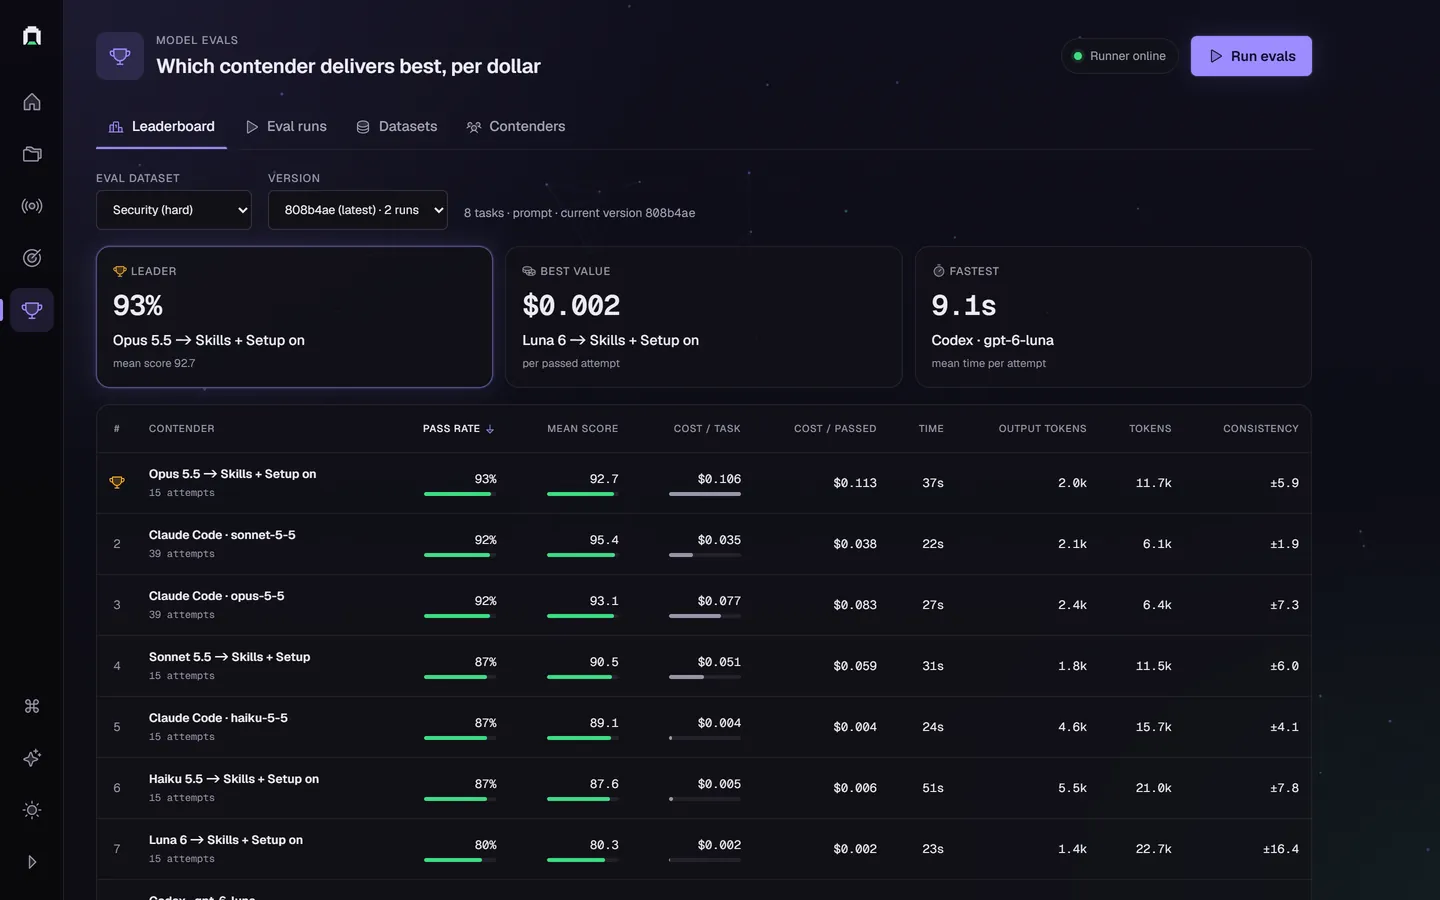1440x900 pixels.
Task: Open the broadcast signal icon in sidebar
Action: point(32,206)
